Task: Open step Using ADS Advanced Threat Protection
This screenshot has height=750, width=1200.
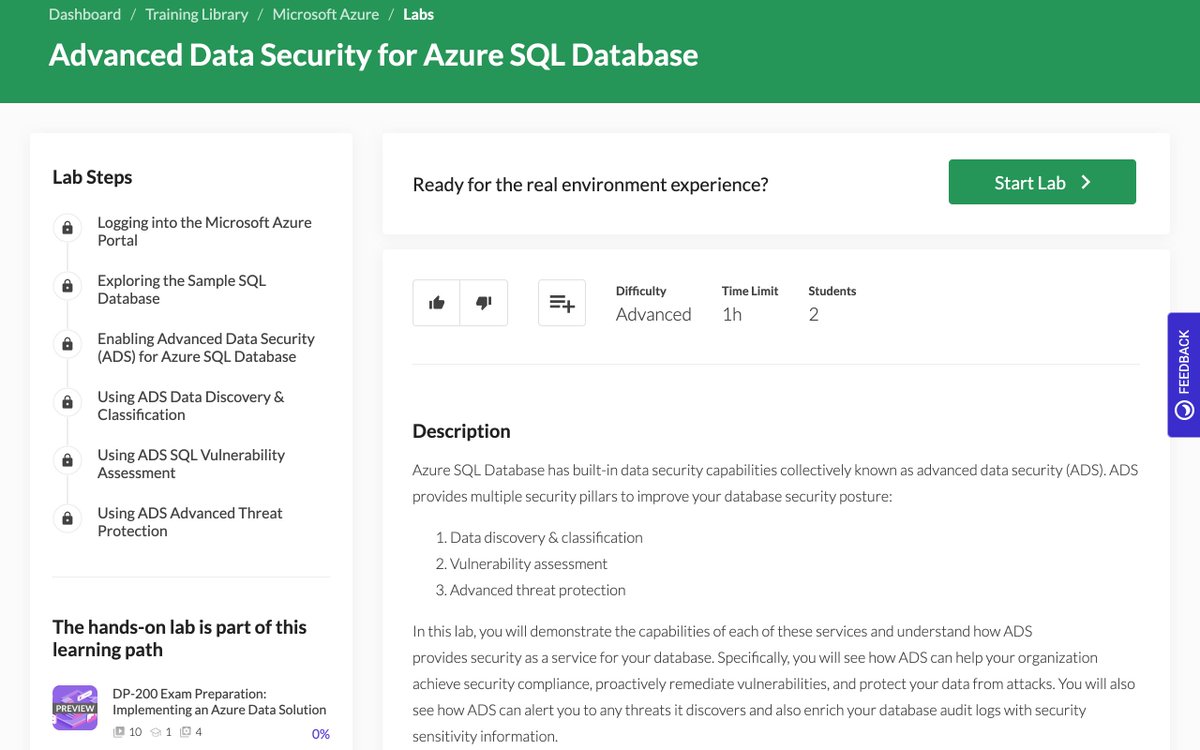Action: (190, 522)
